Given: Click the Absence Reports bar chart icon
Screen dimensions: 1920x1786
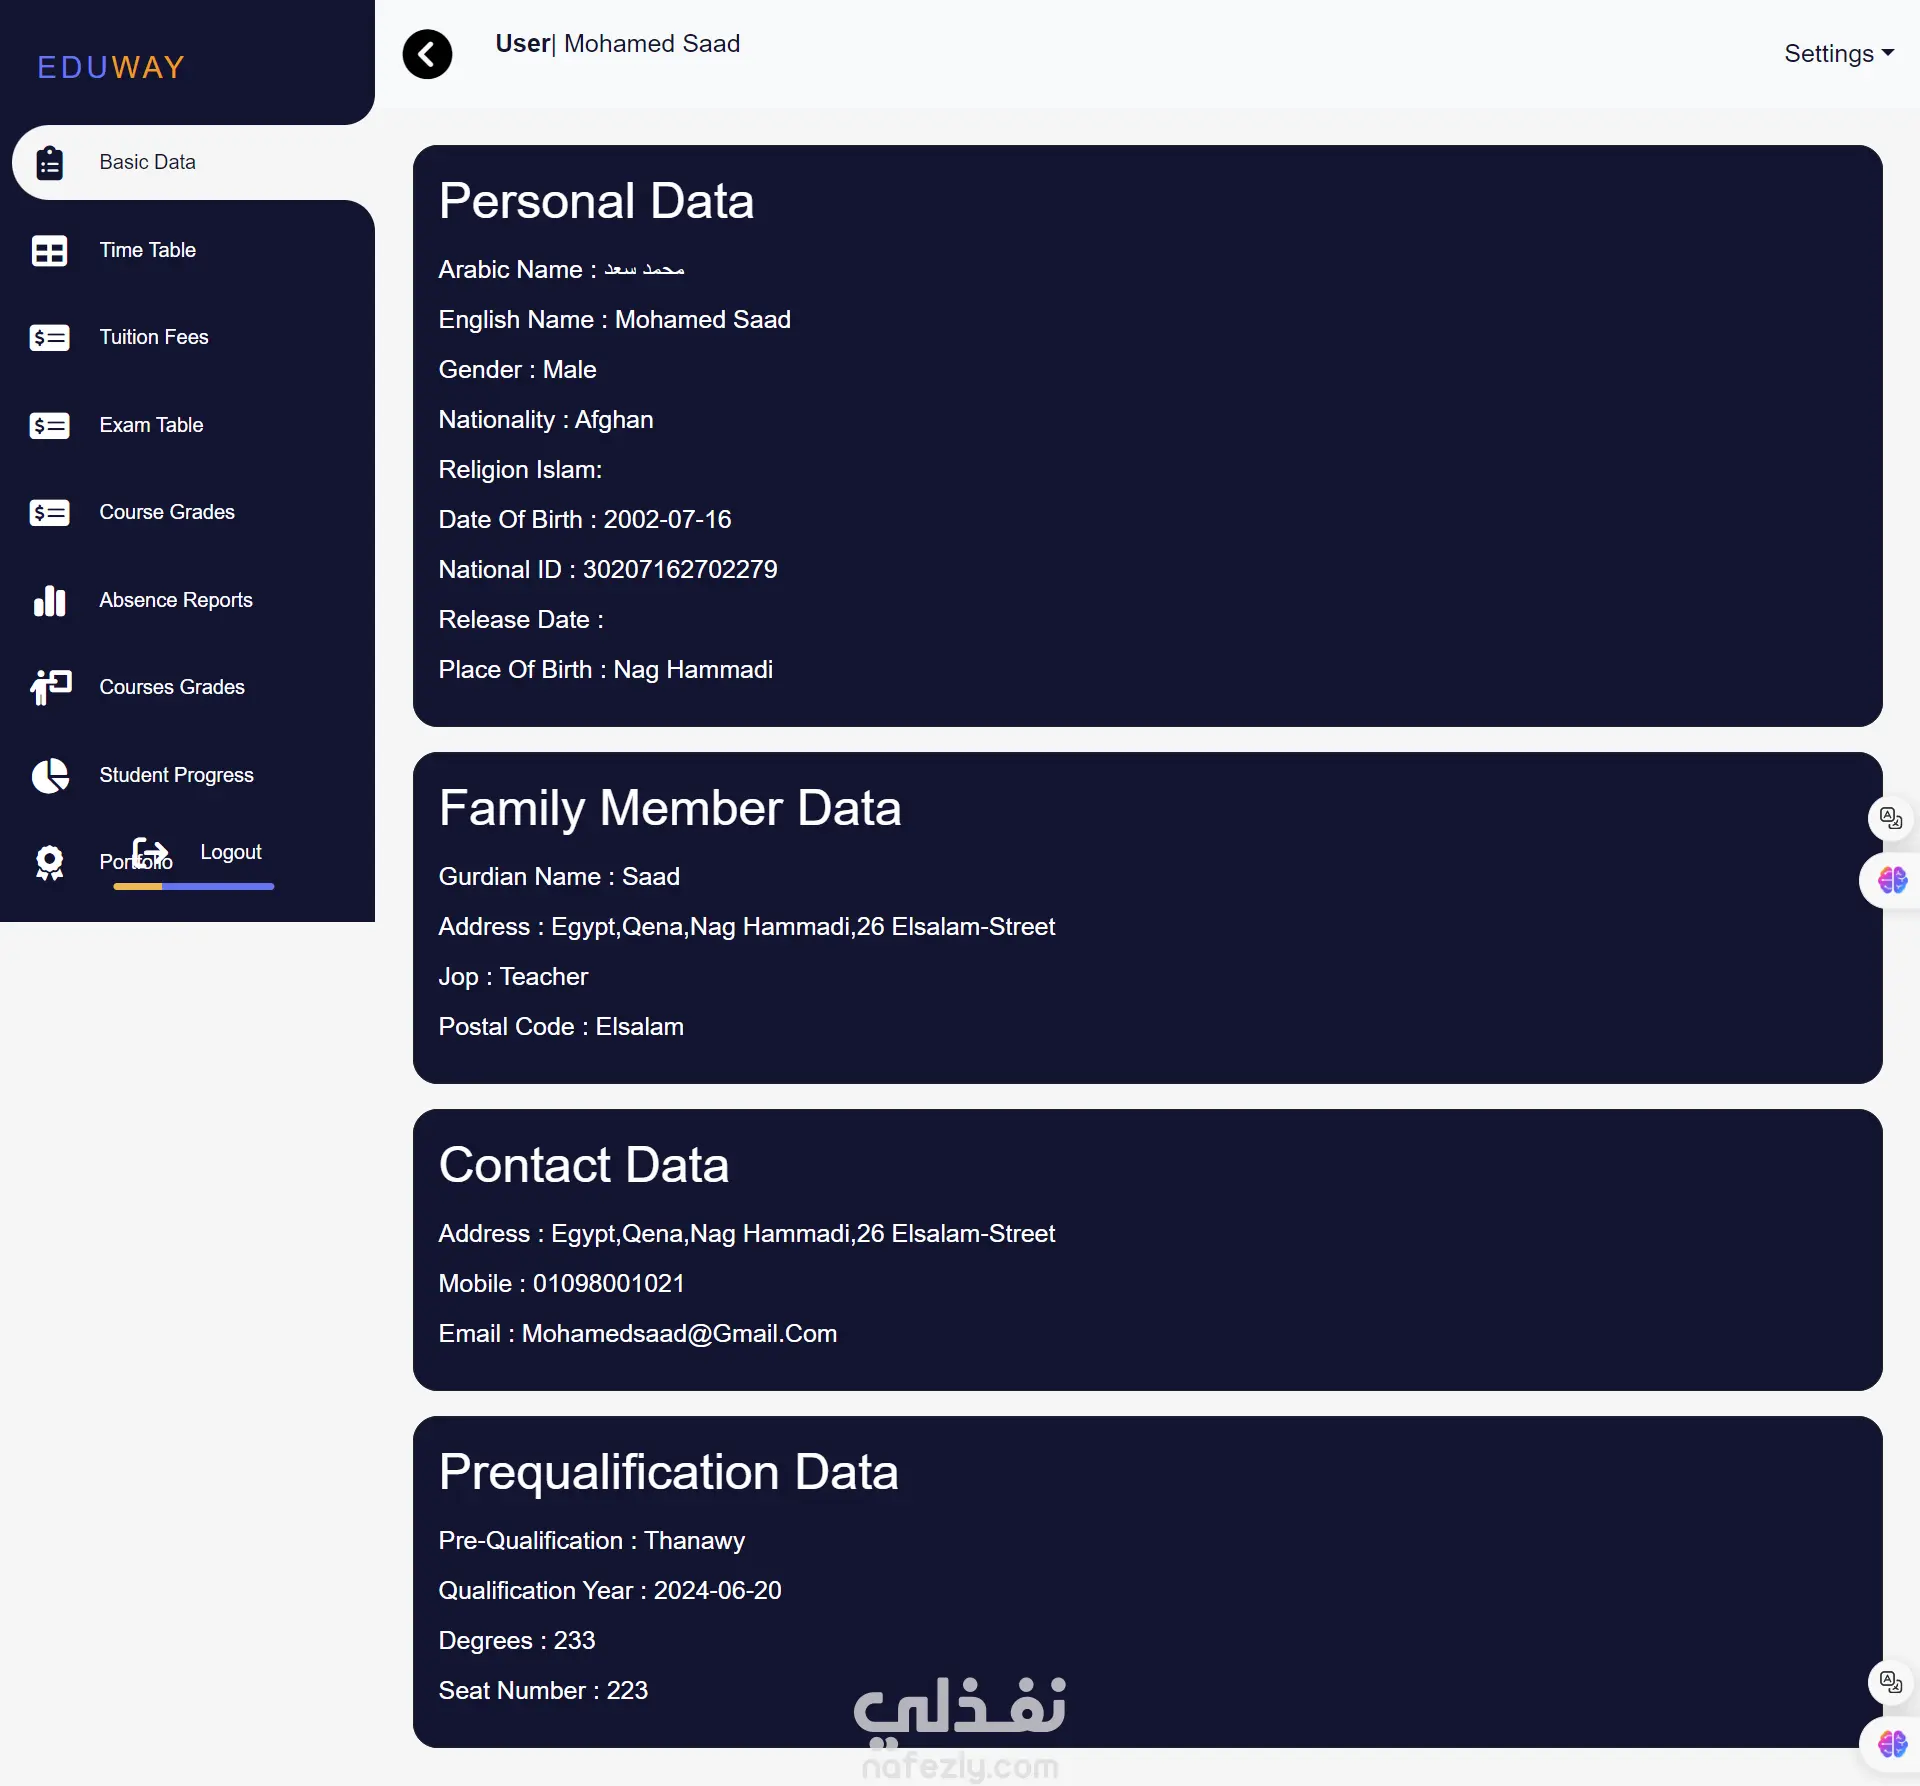Looking at the screenshot, I should (49, 601).
